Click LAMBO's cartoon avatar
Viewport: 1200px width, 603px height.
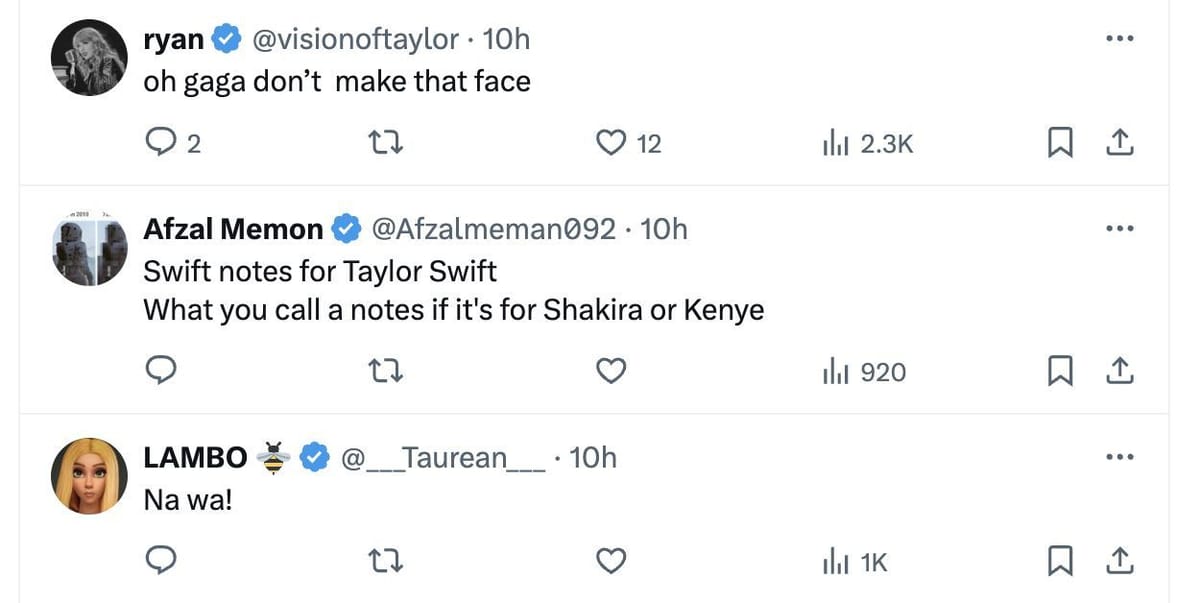coord(89,475)
